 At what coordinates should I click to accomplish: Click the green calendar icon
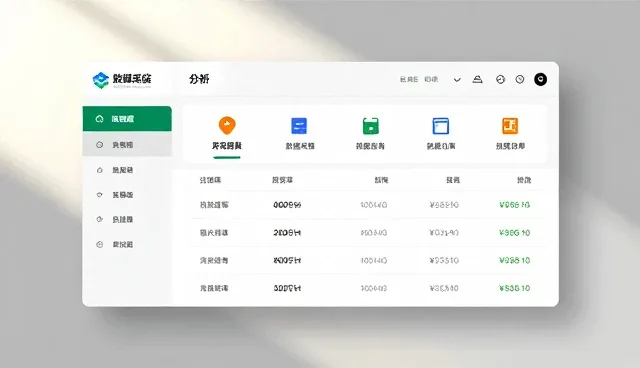coord(371,126)
